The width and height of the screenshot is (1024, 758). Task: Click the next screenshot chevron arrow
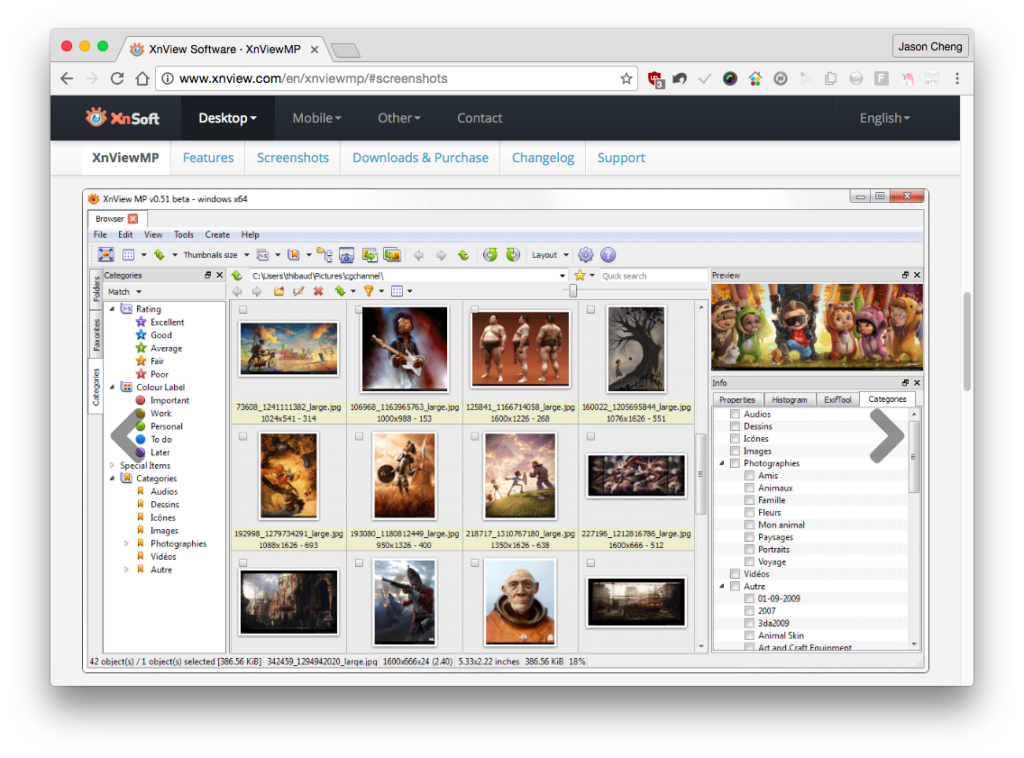coord(887,434)
